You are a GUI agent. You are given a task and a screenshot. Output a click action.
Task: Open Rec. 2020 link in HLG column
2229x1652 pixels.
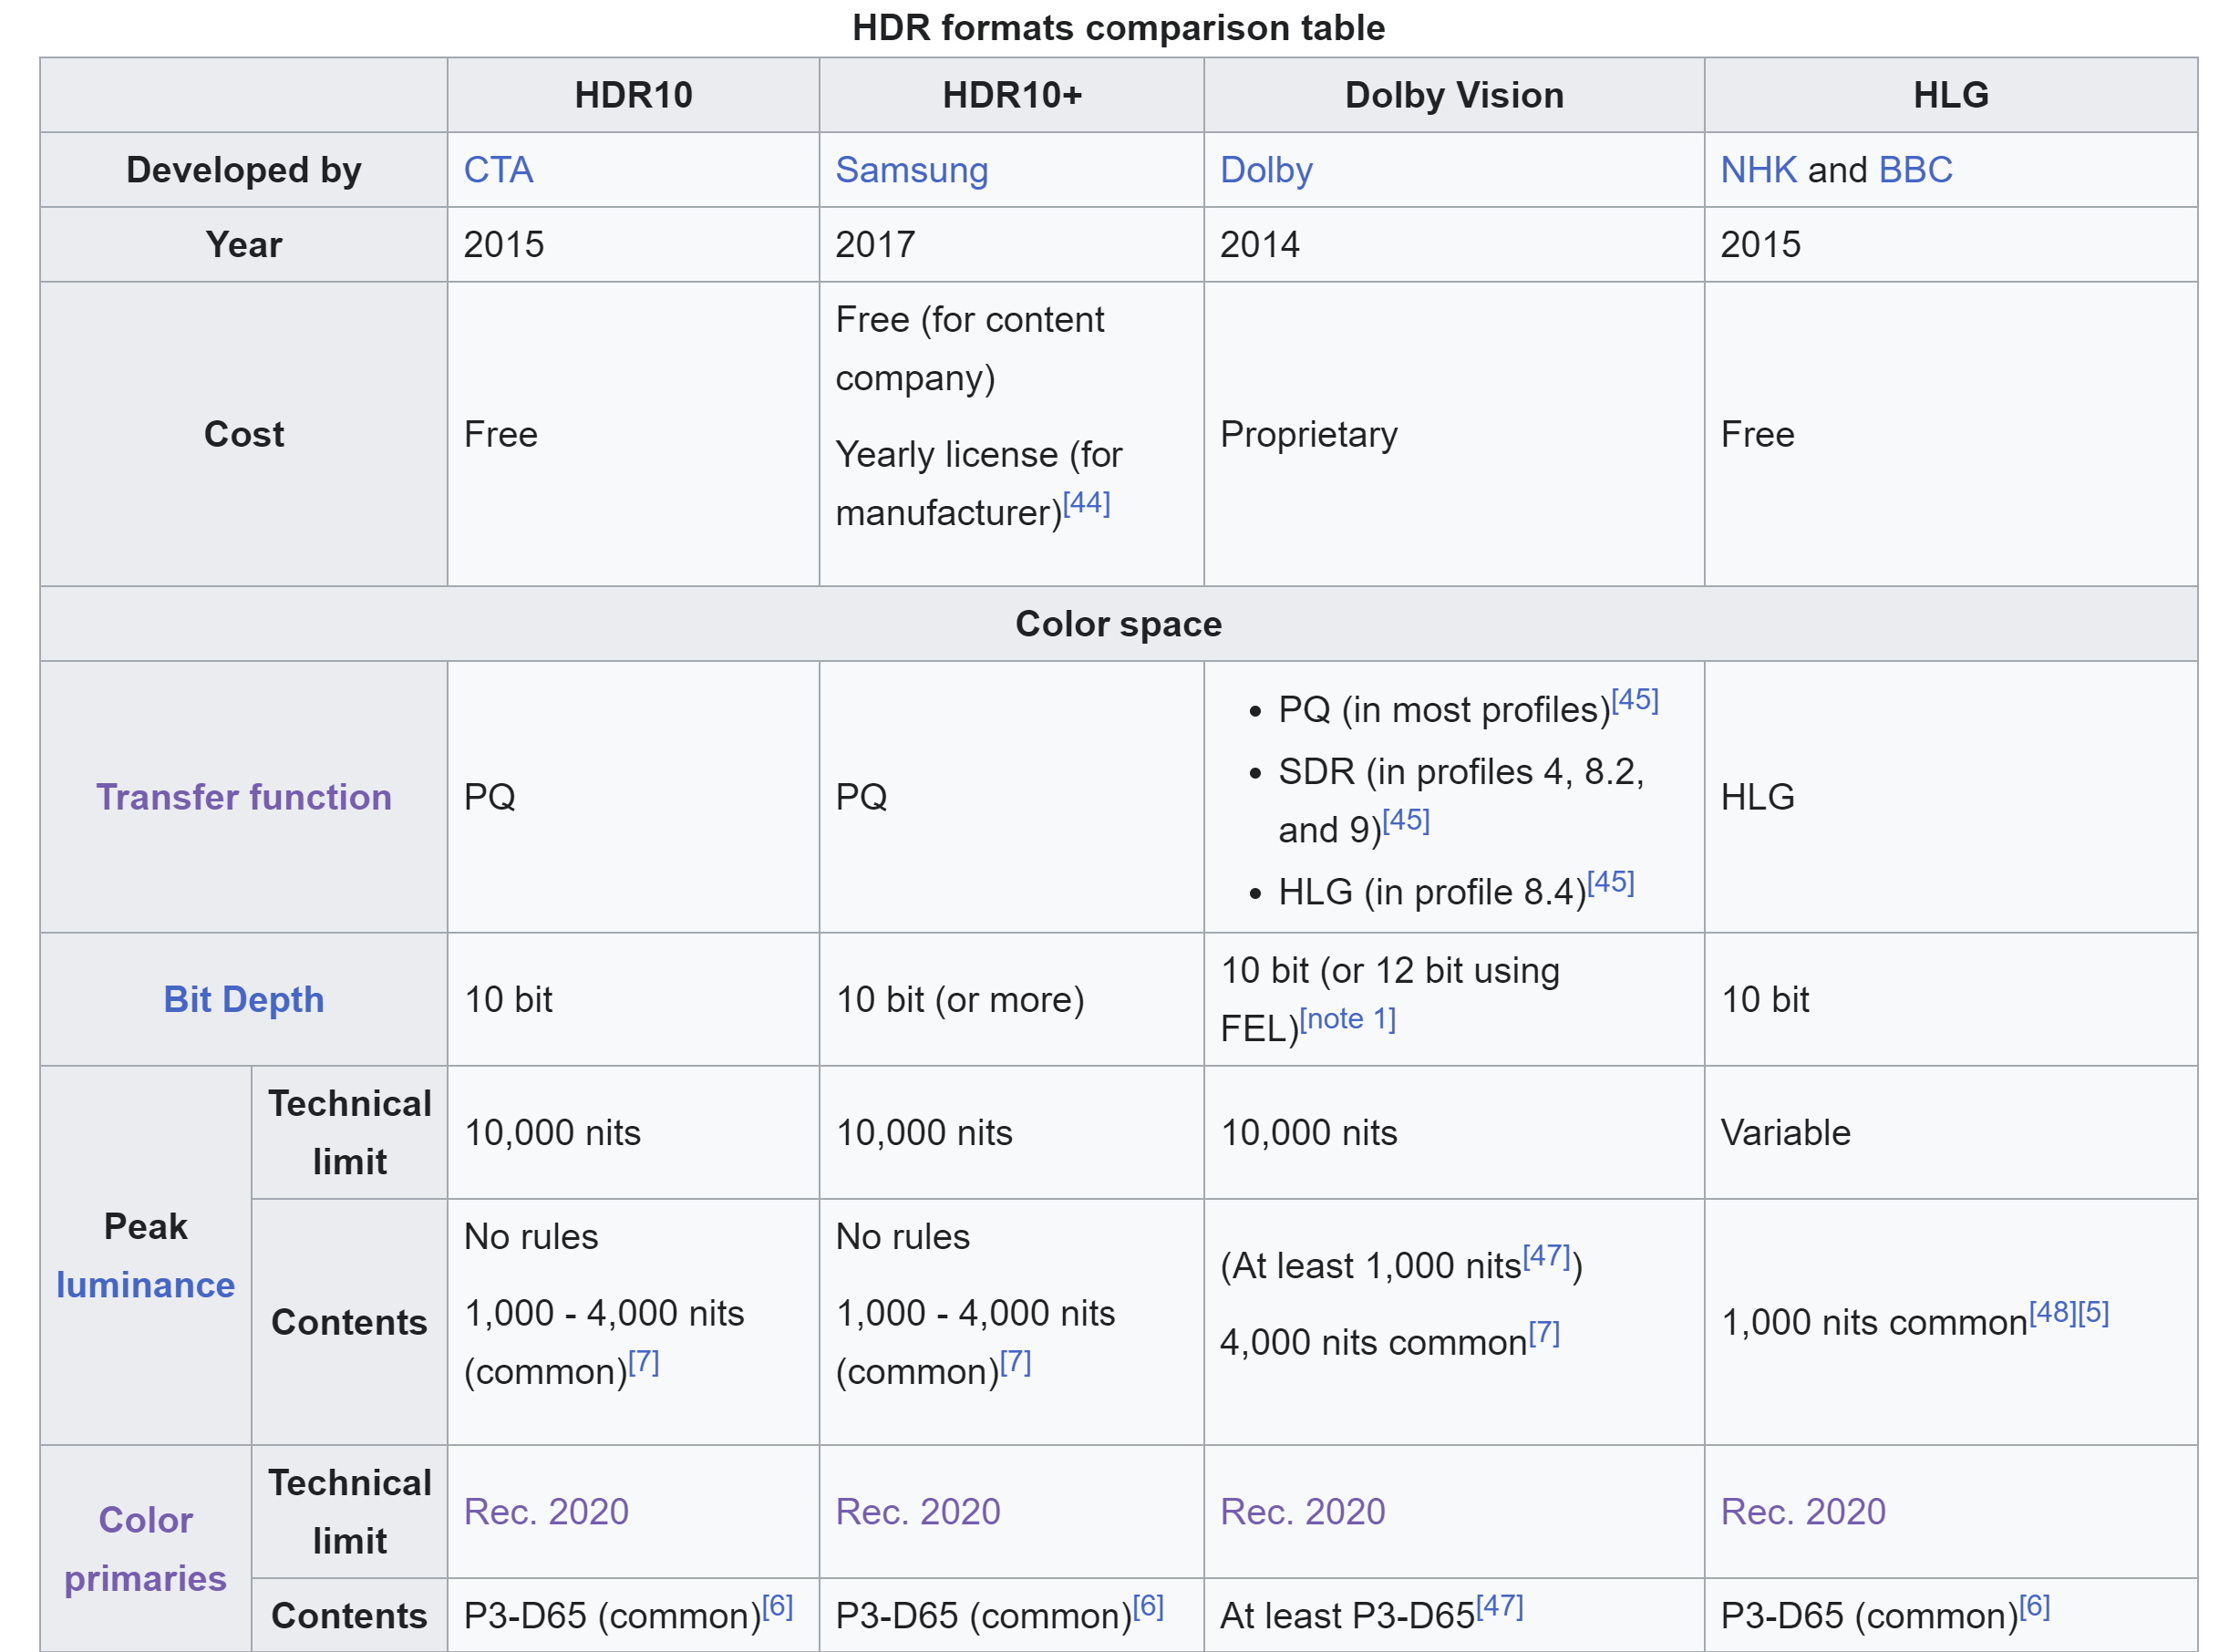pyautogui.click(x=1802, y=1511)
